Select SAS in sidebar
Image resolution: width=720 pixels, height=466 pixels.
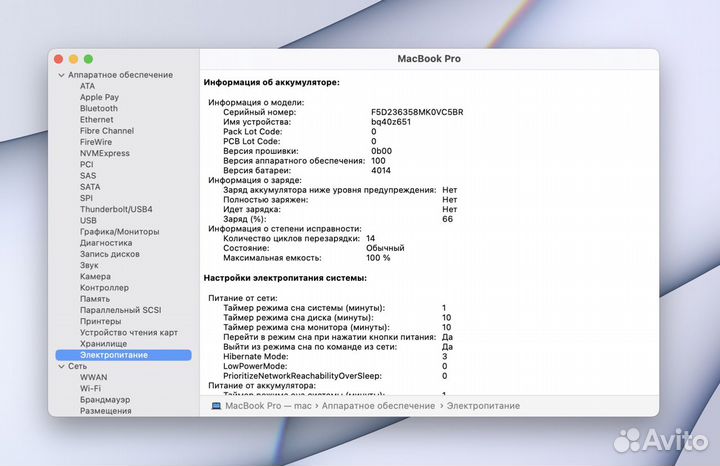pyautogui.click(x=88, y=176)
